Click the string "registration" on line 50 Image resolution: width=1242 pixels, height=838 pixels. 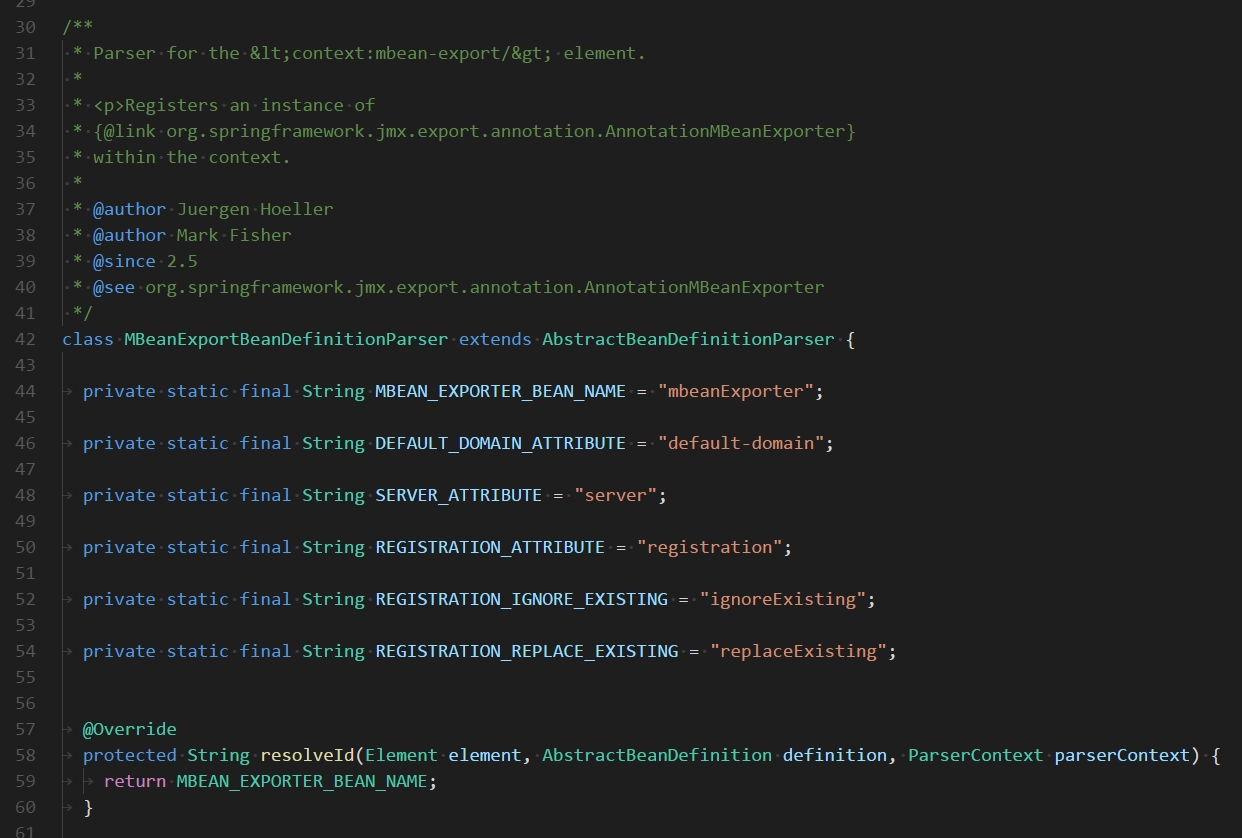(709, 547)
